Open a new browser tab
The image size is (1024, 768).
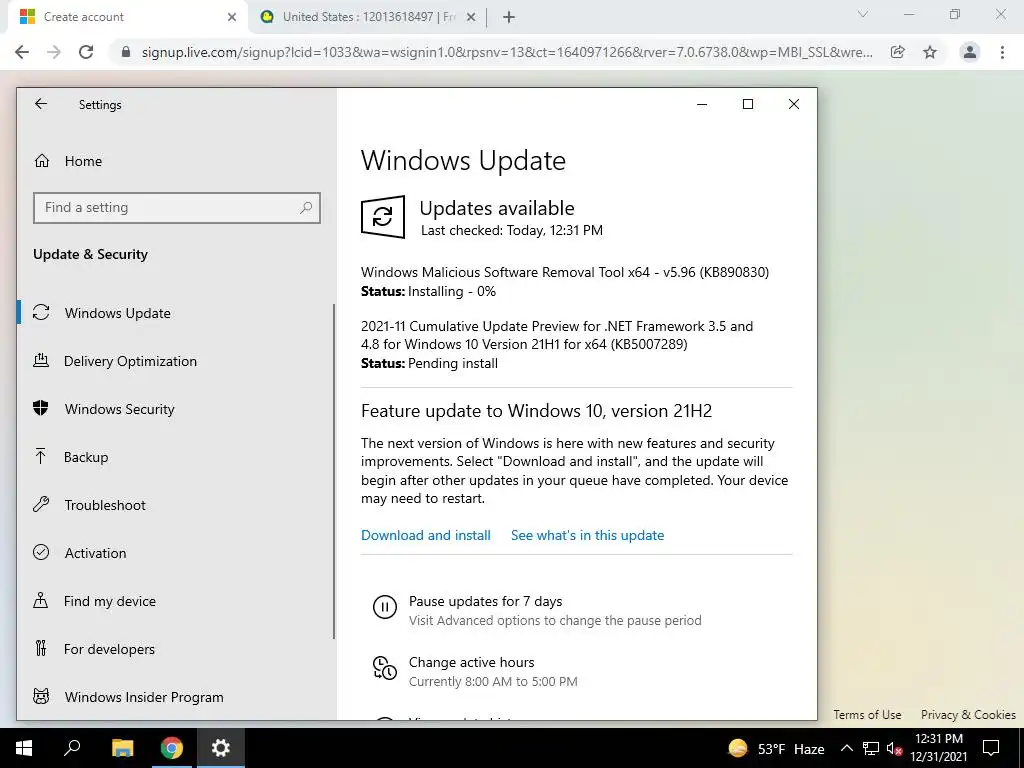click(x=509, y=17)
